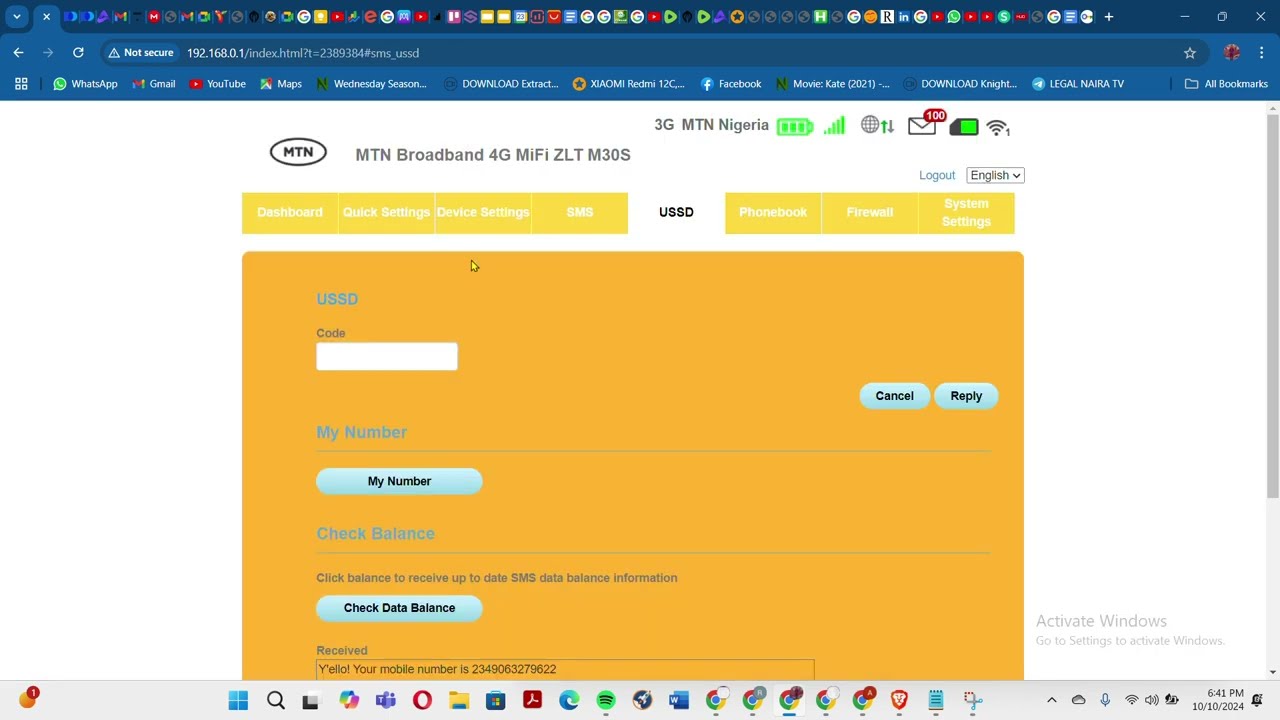Click the green signal strength bars icon
The height and width of the screenshot is (720, 1280).
tap(834, 126)
